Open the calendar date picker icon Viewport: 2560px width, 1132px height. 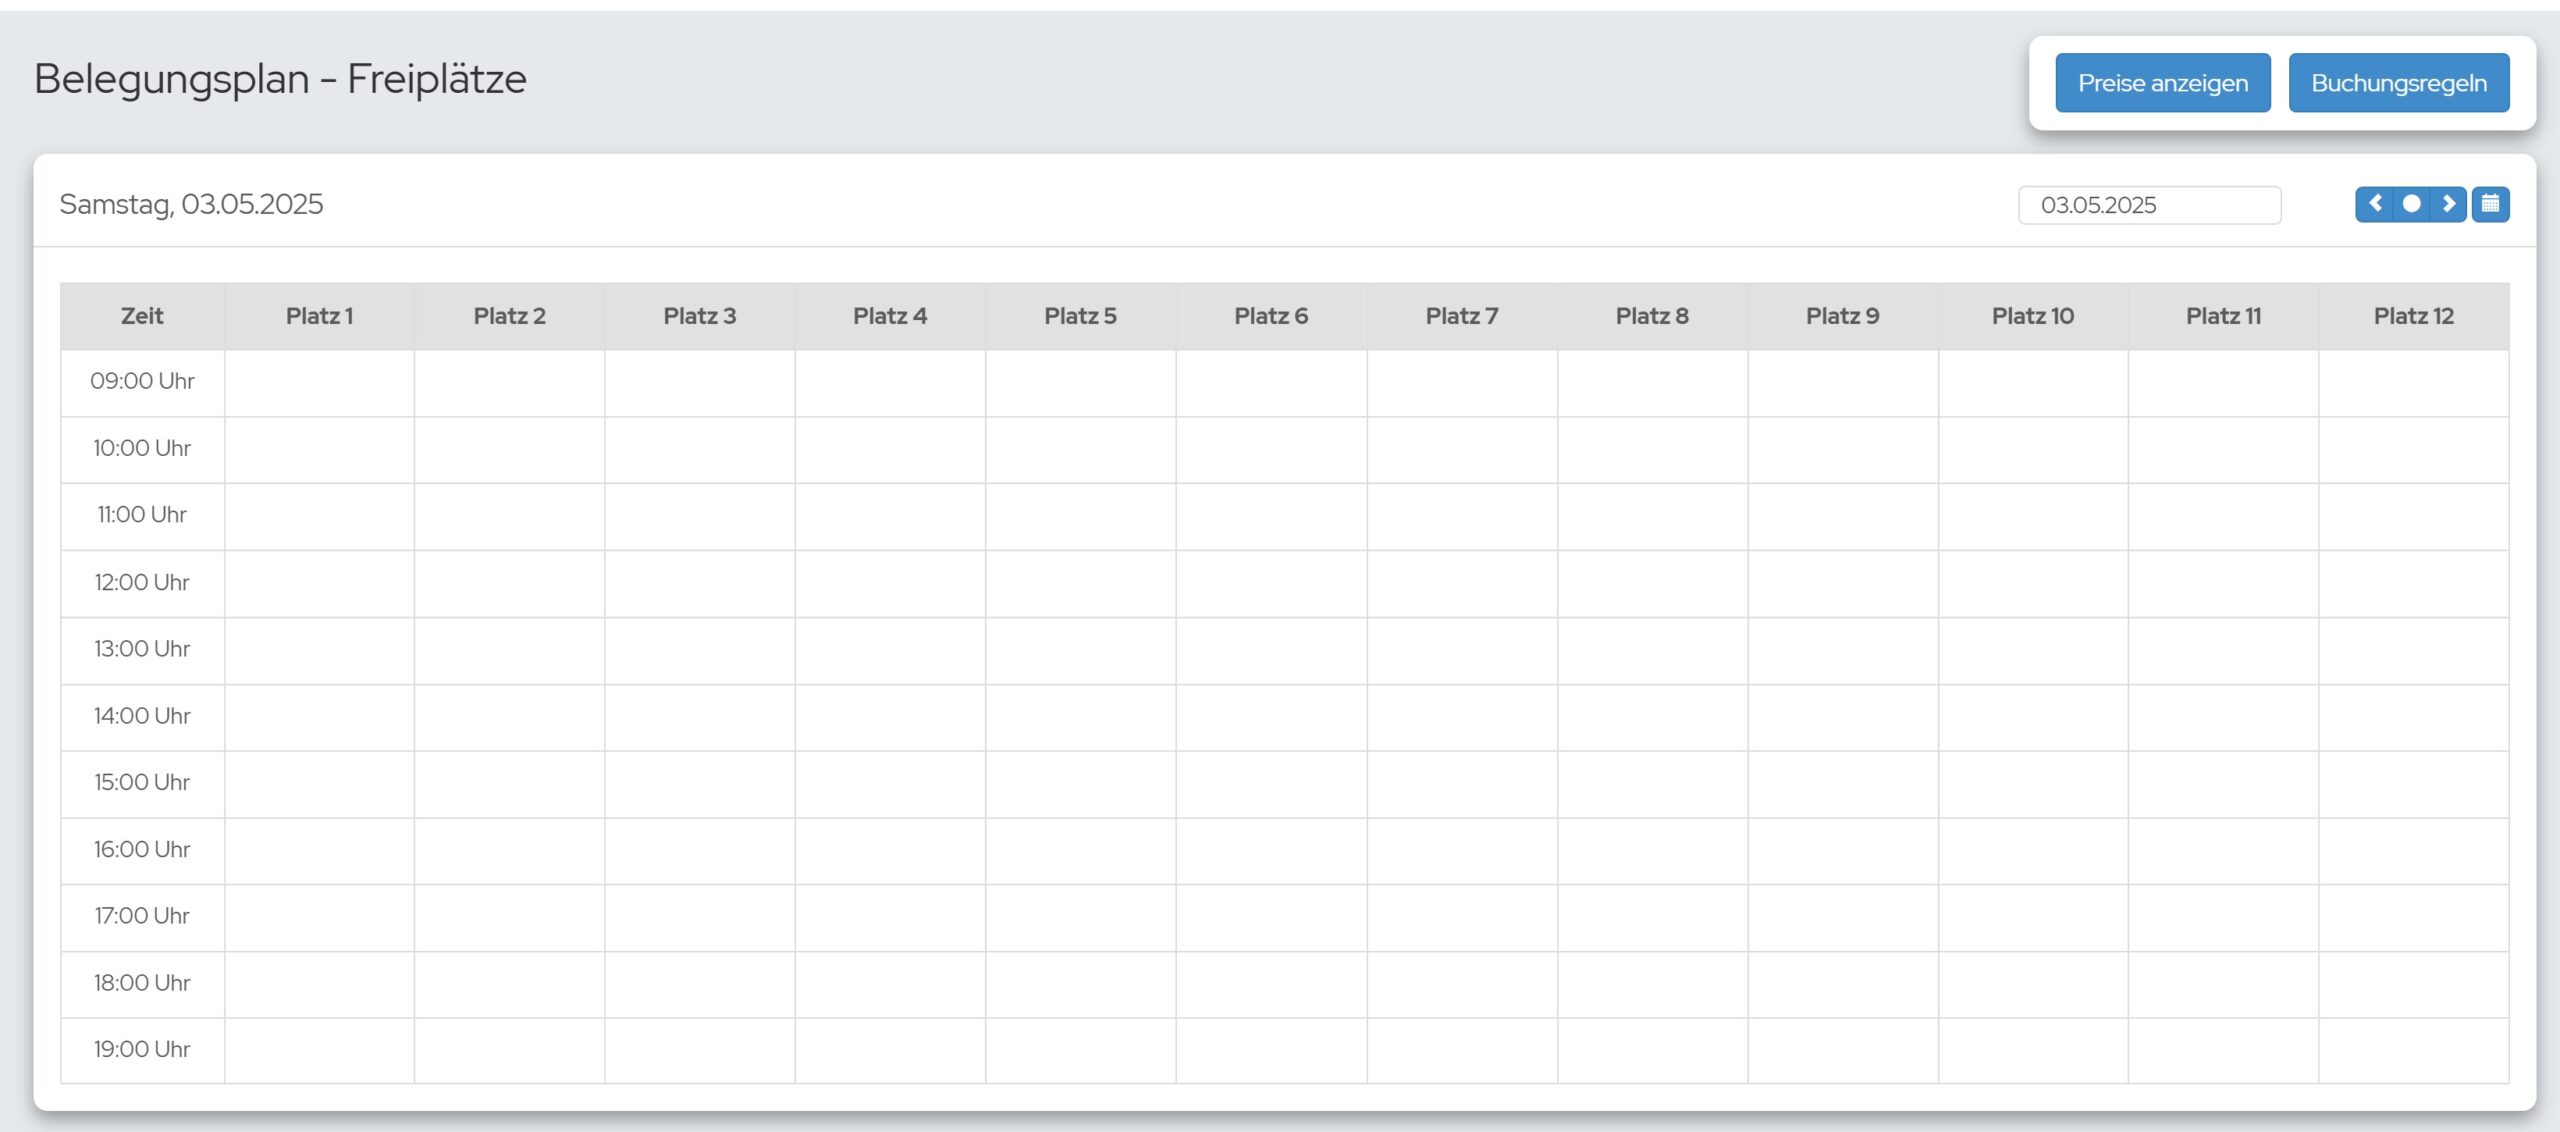(x=2490, y=204)
